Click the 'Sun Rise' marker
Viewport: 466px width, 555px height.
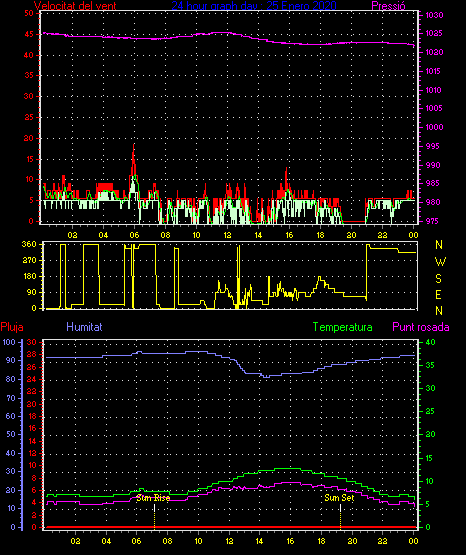point(153,498)
